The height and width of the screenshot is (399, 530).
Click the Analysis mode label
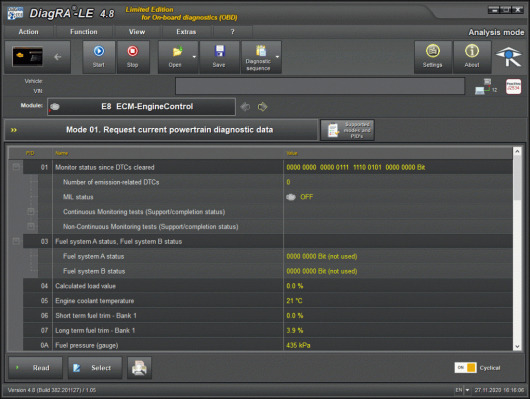pyautogui.click(x=496, y=32)
